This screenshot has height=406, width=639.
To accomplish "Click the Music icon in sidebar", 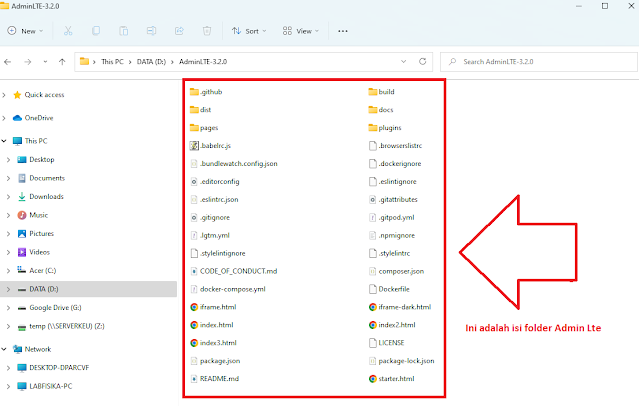I will pyautogui.click(x=22, y=215).
